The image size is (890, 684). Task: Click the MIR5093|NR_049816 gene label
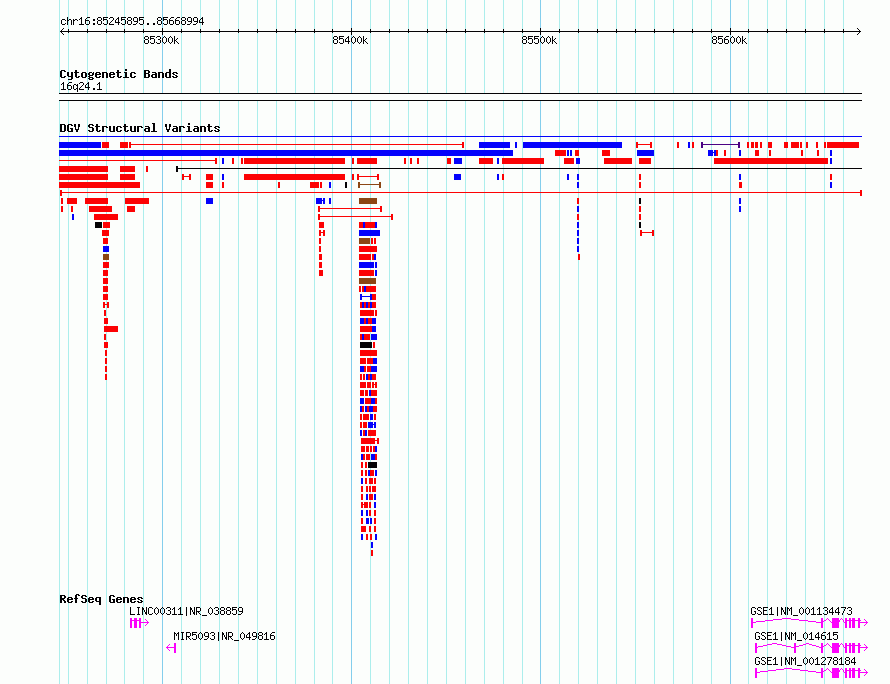point(224,636)
